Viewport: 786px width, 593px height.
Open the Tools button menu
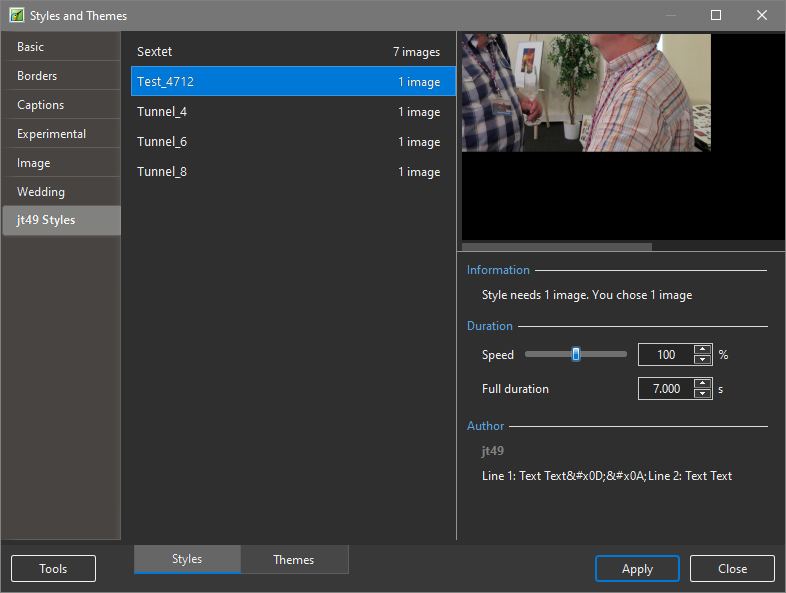(53, 569)
